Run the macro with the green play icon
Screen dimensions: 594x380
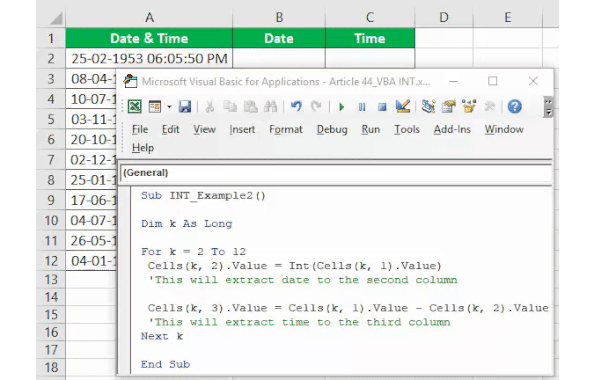click(341, 107)
